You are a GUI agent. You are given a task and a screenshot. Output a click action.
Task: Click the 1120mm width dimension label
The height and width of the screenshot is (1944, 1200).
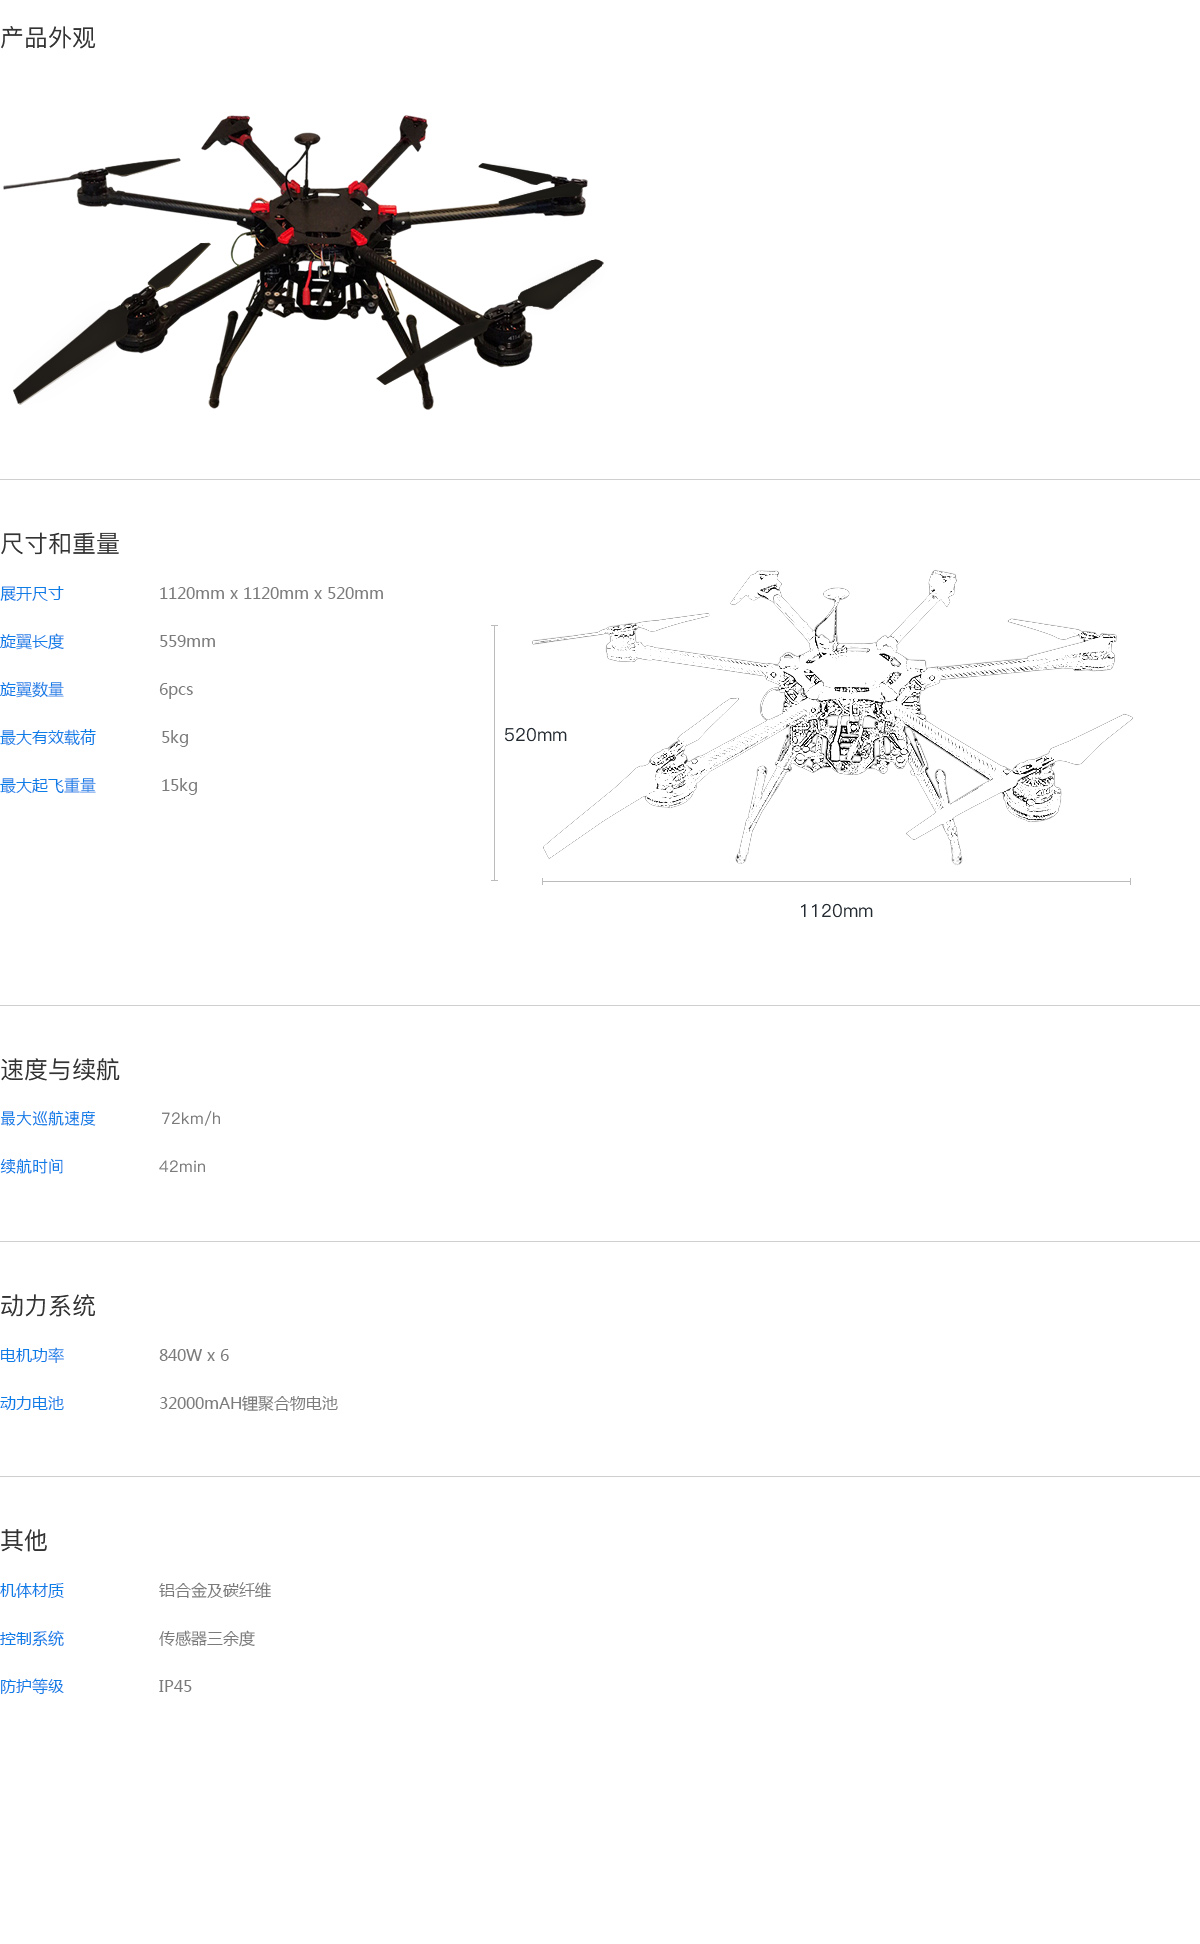836,911
